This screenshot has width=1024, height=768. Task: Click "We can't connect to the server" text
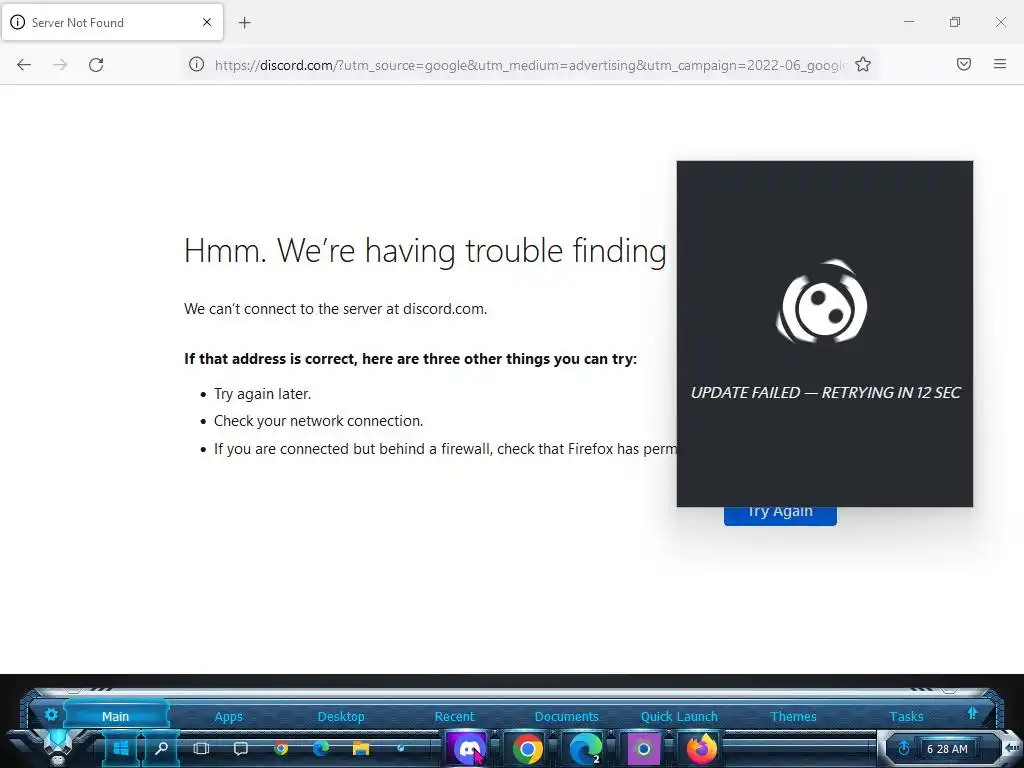coord(335,309)
